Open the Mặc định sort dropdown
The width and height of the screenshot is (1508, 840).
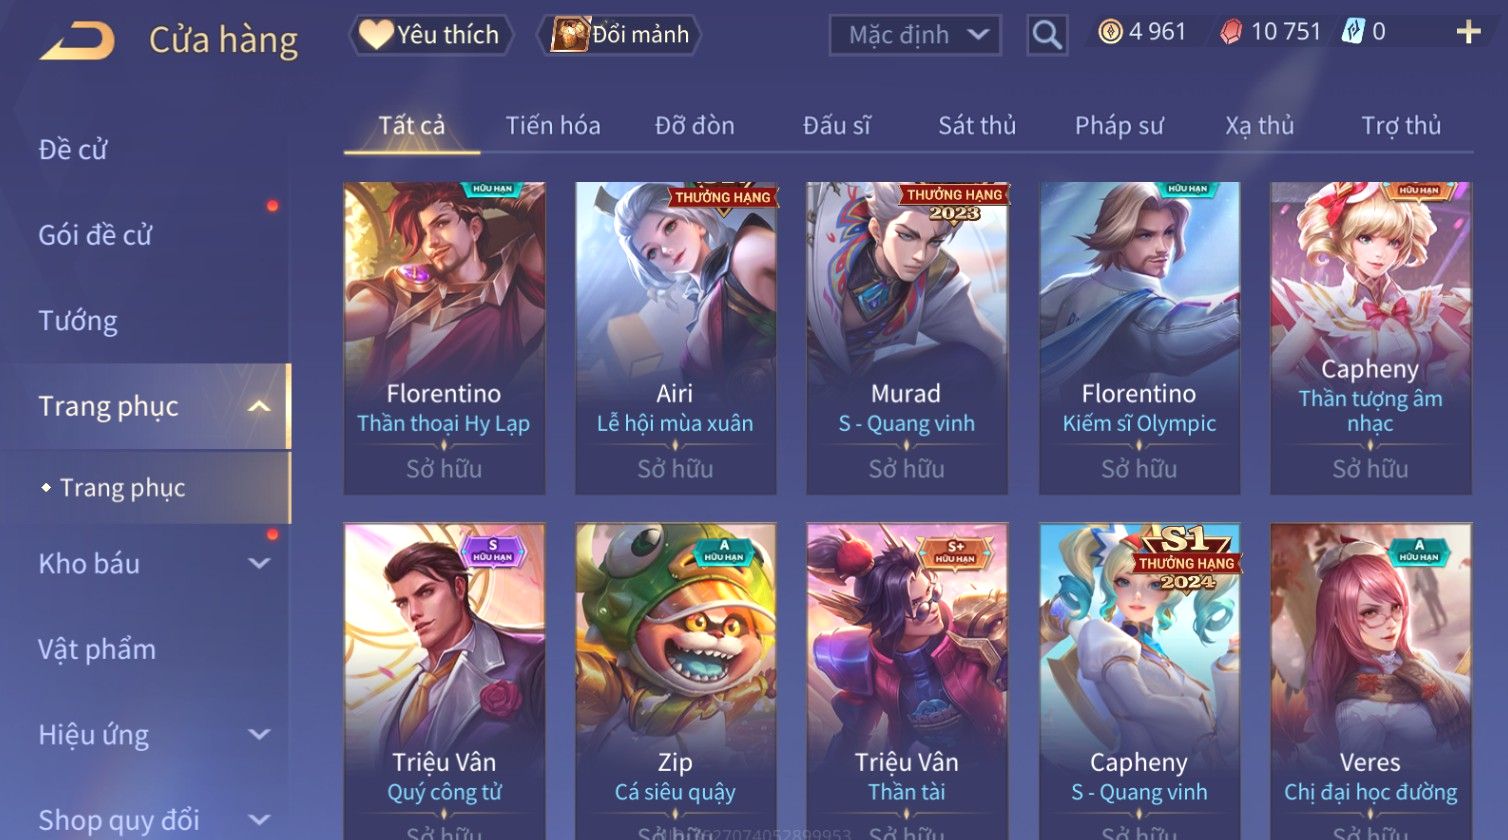(915, 36)
